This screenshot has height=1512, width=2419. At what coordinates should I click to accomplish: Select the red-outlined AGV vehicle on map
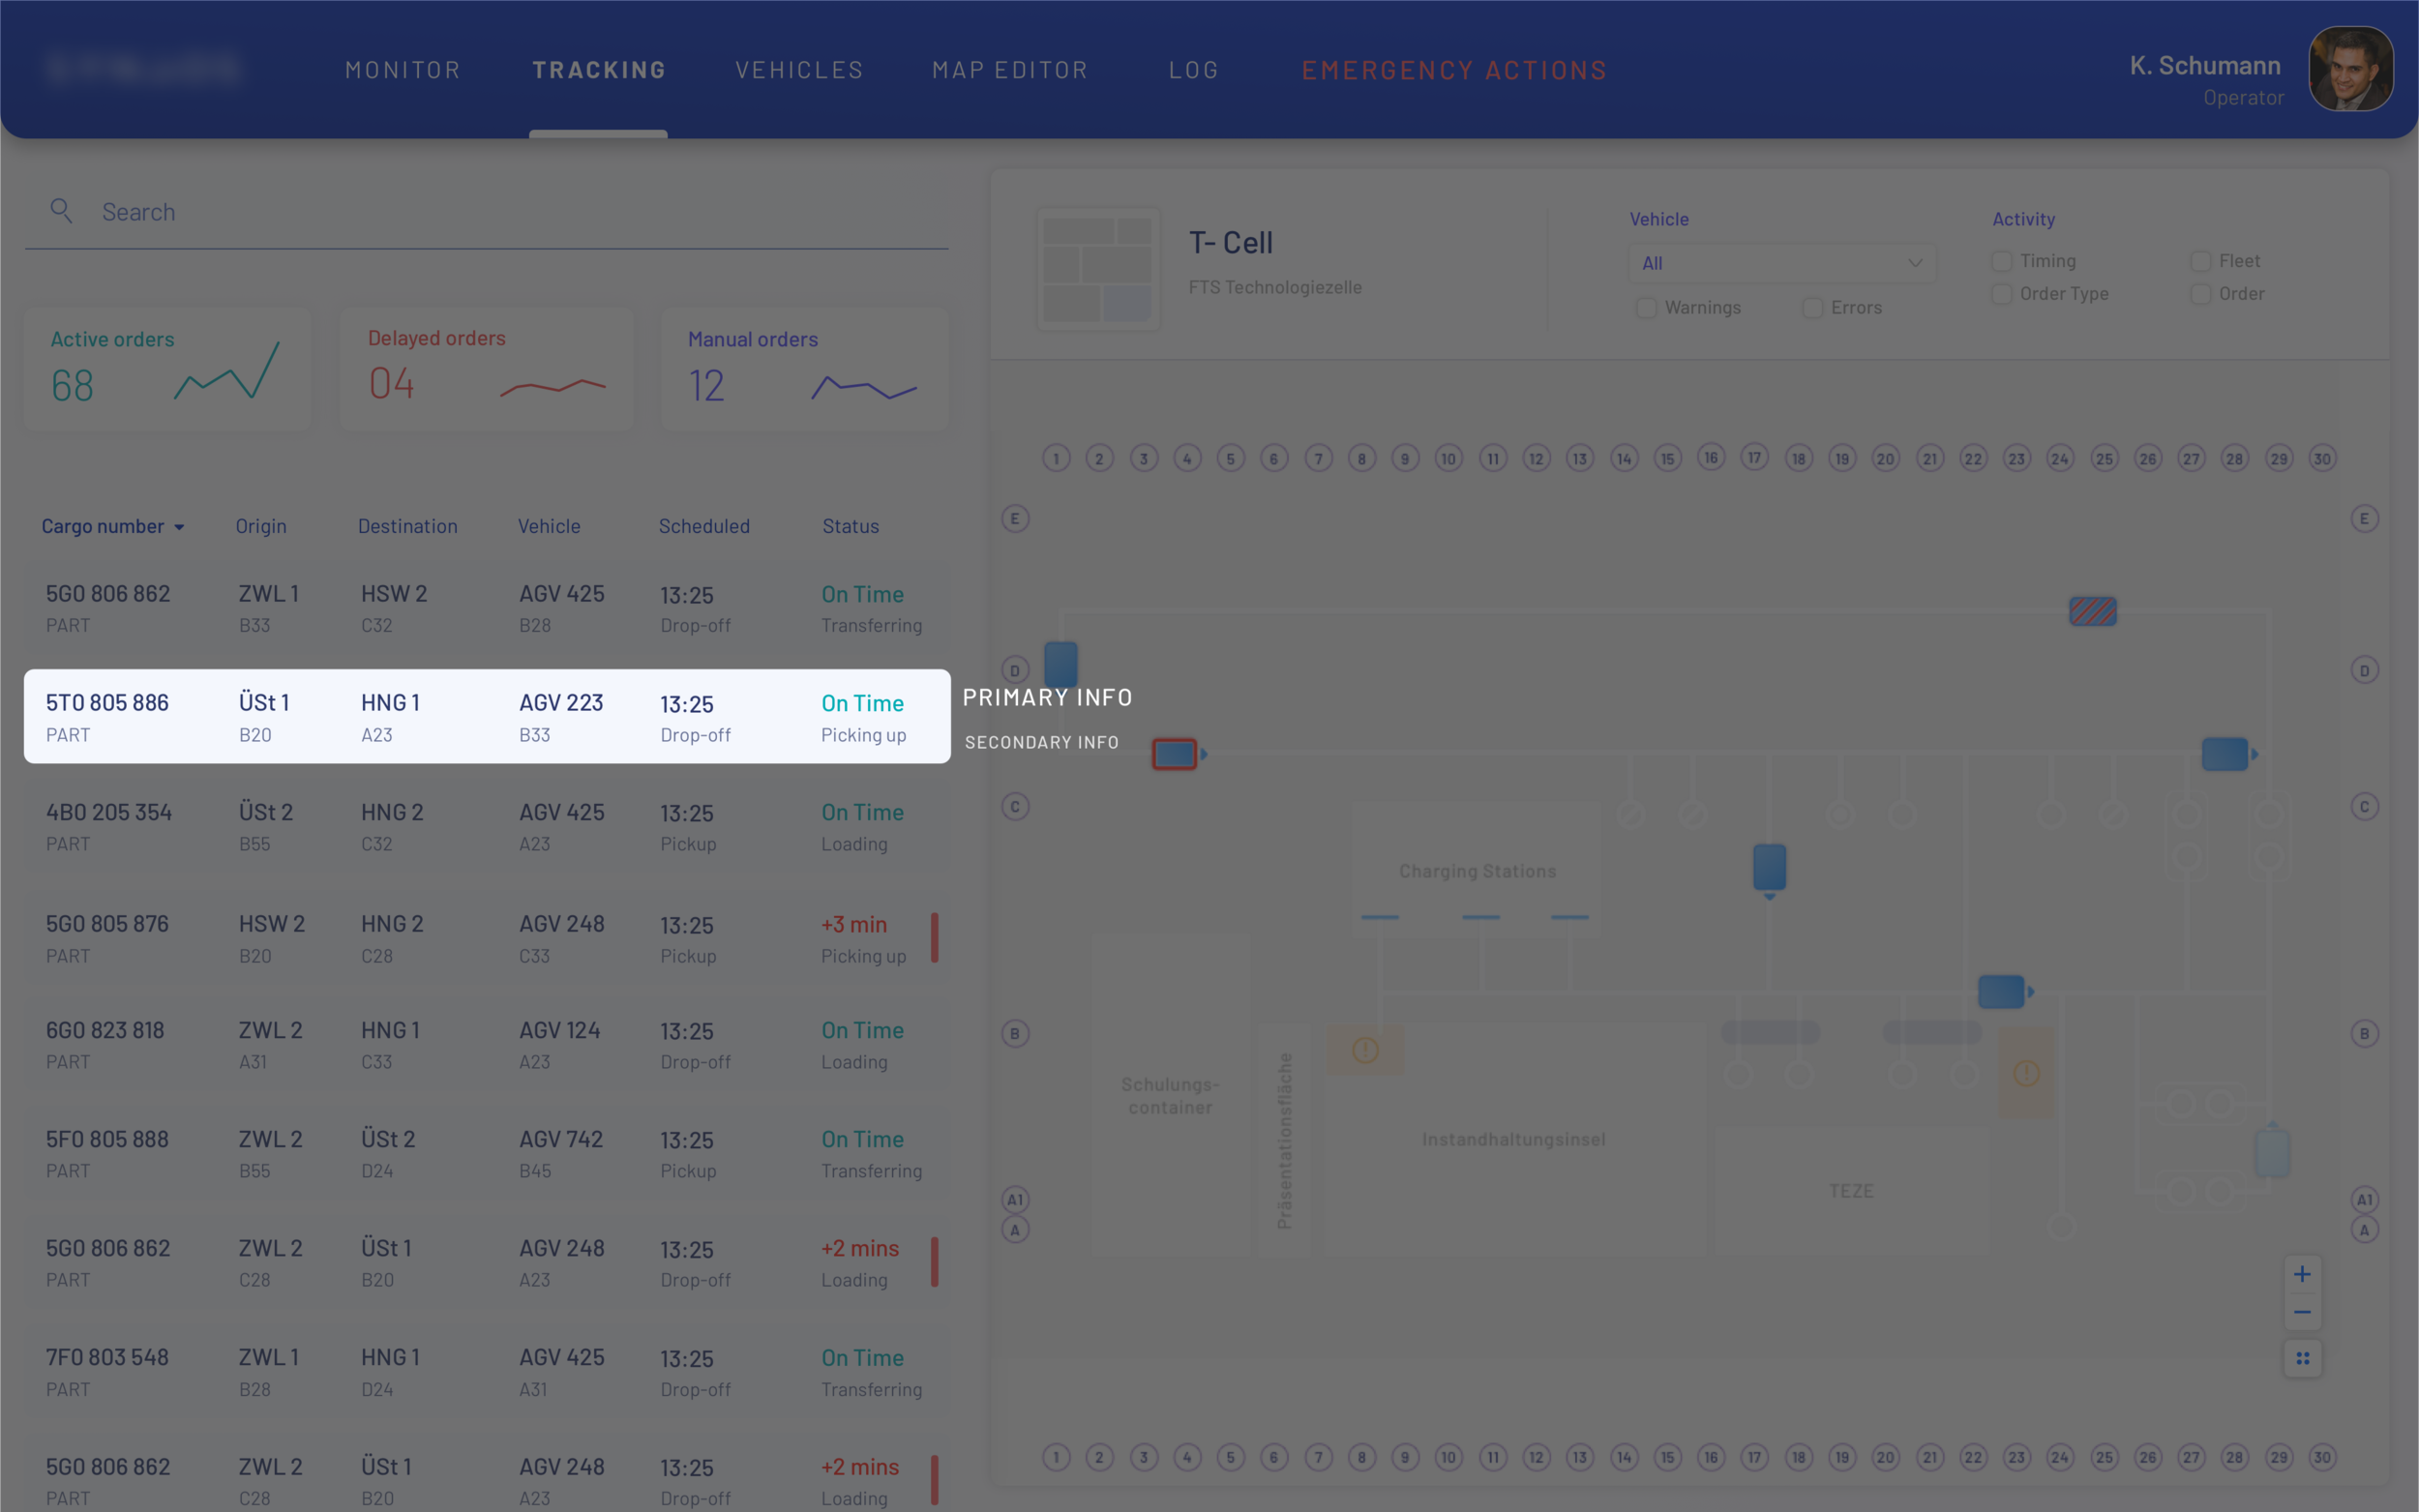coord(1174,754)
